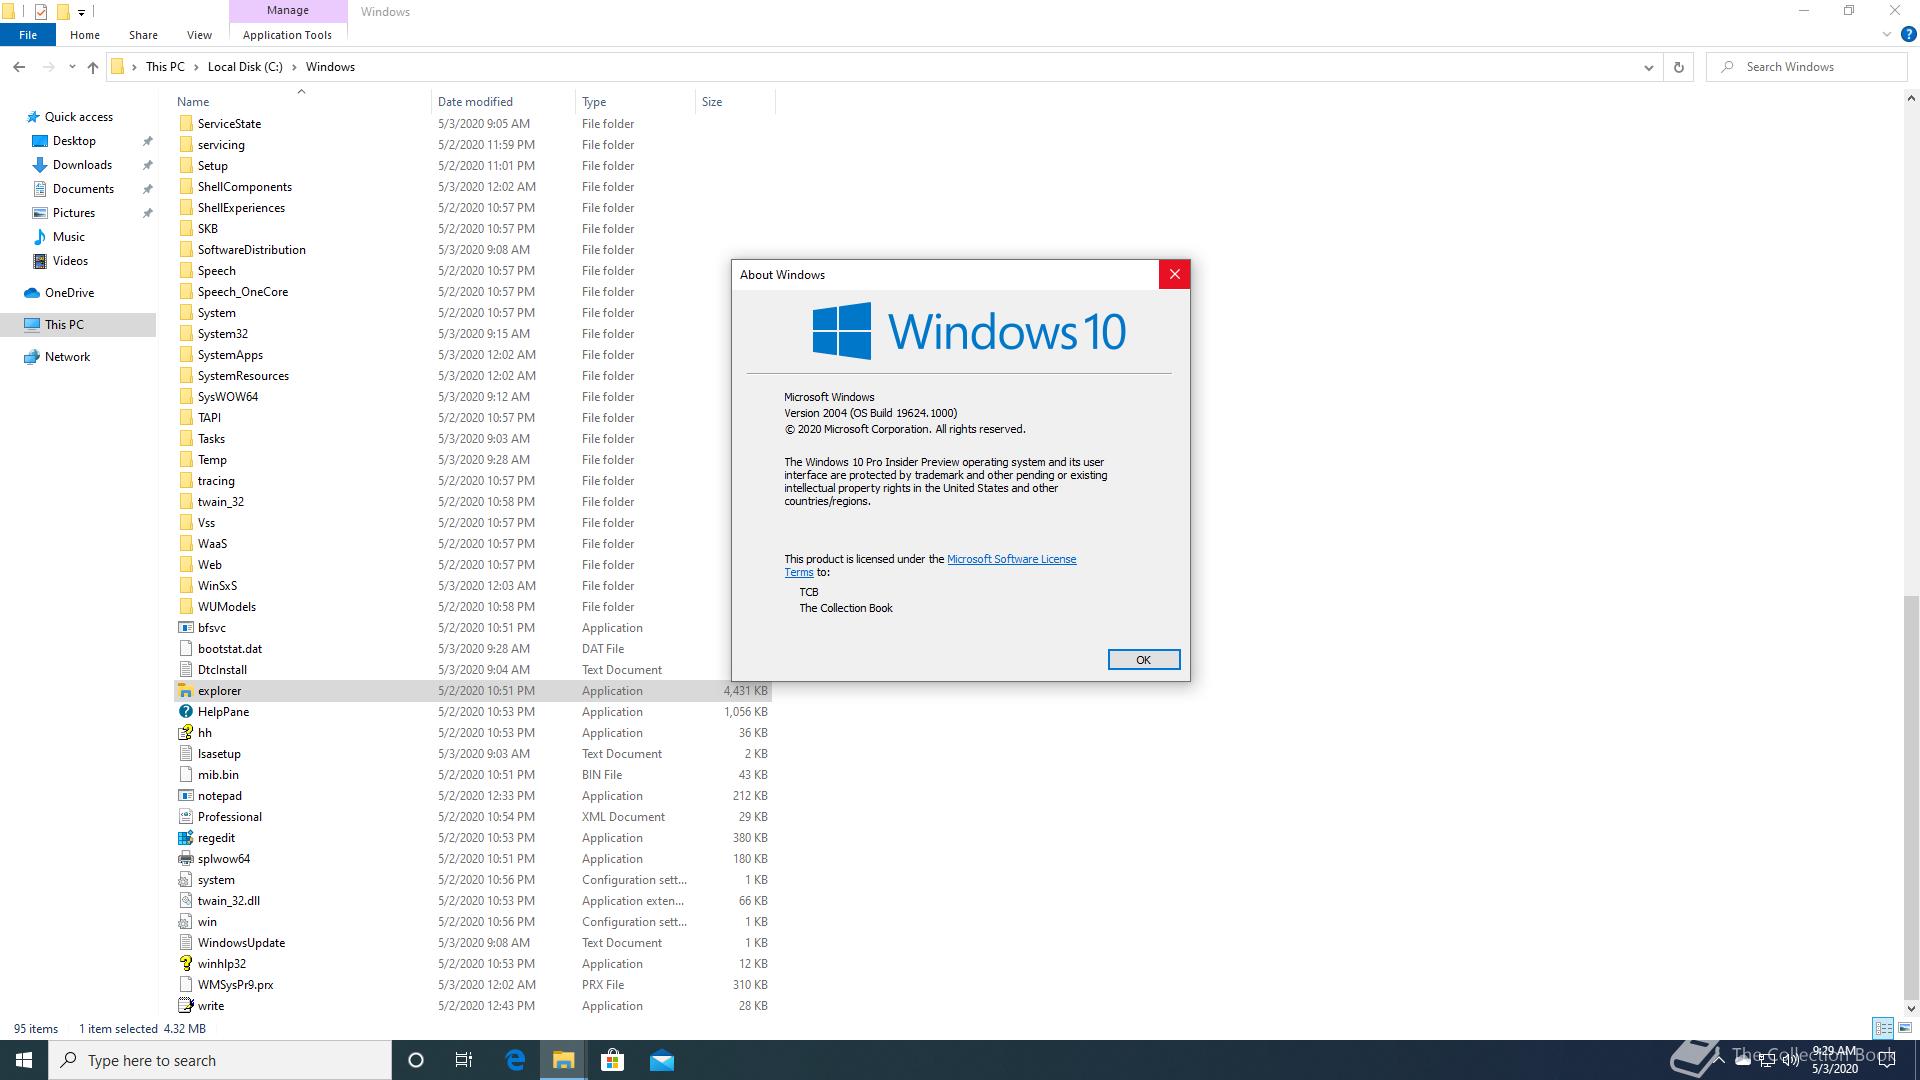This screenshot has width=1920, height=1080.
Task: Select Network in navigation pane
Action: (x=67, y=357)
